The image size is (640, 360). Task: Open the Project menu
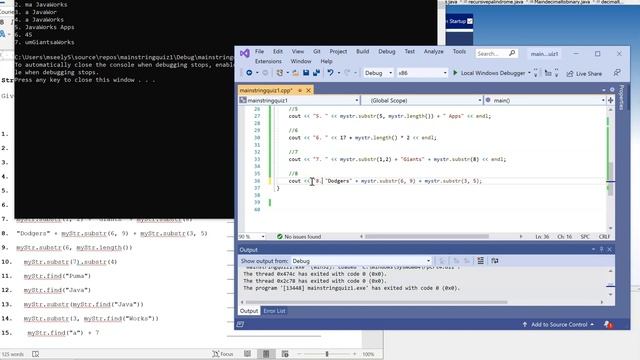coord(338,51)
